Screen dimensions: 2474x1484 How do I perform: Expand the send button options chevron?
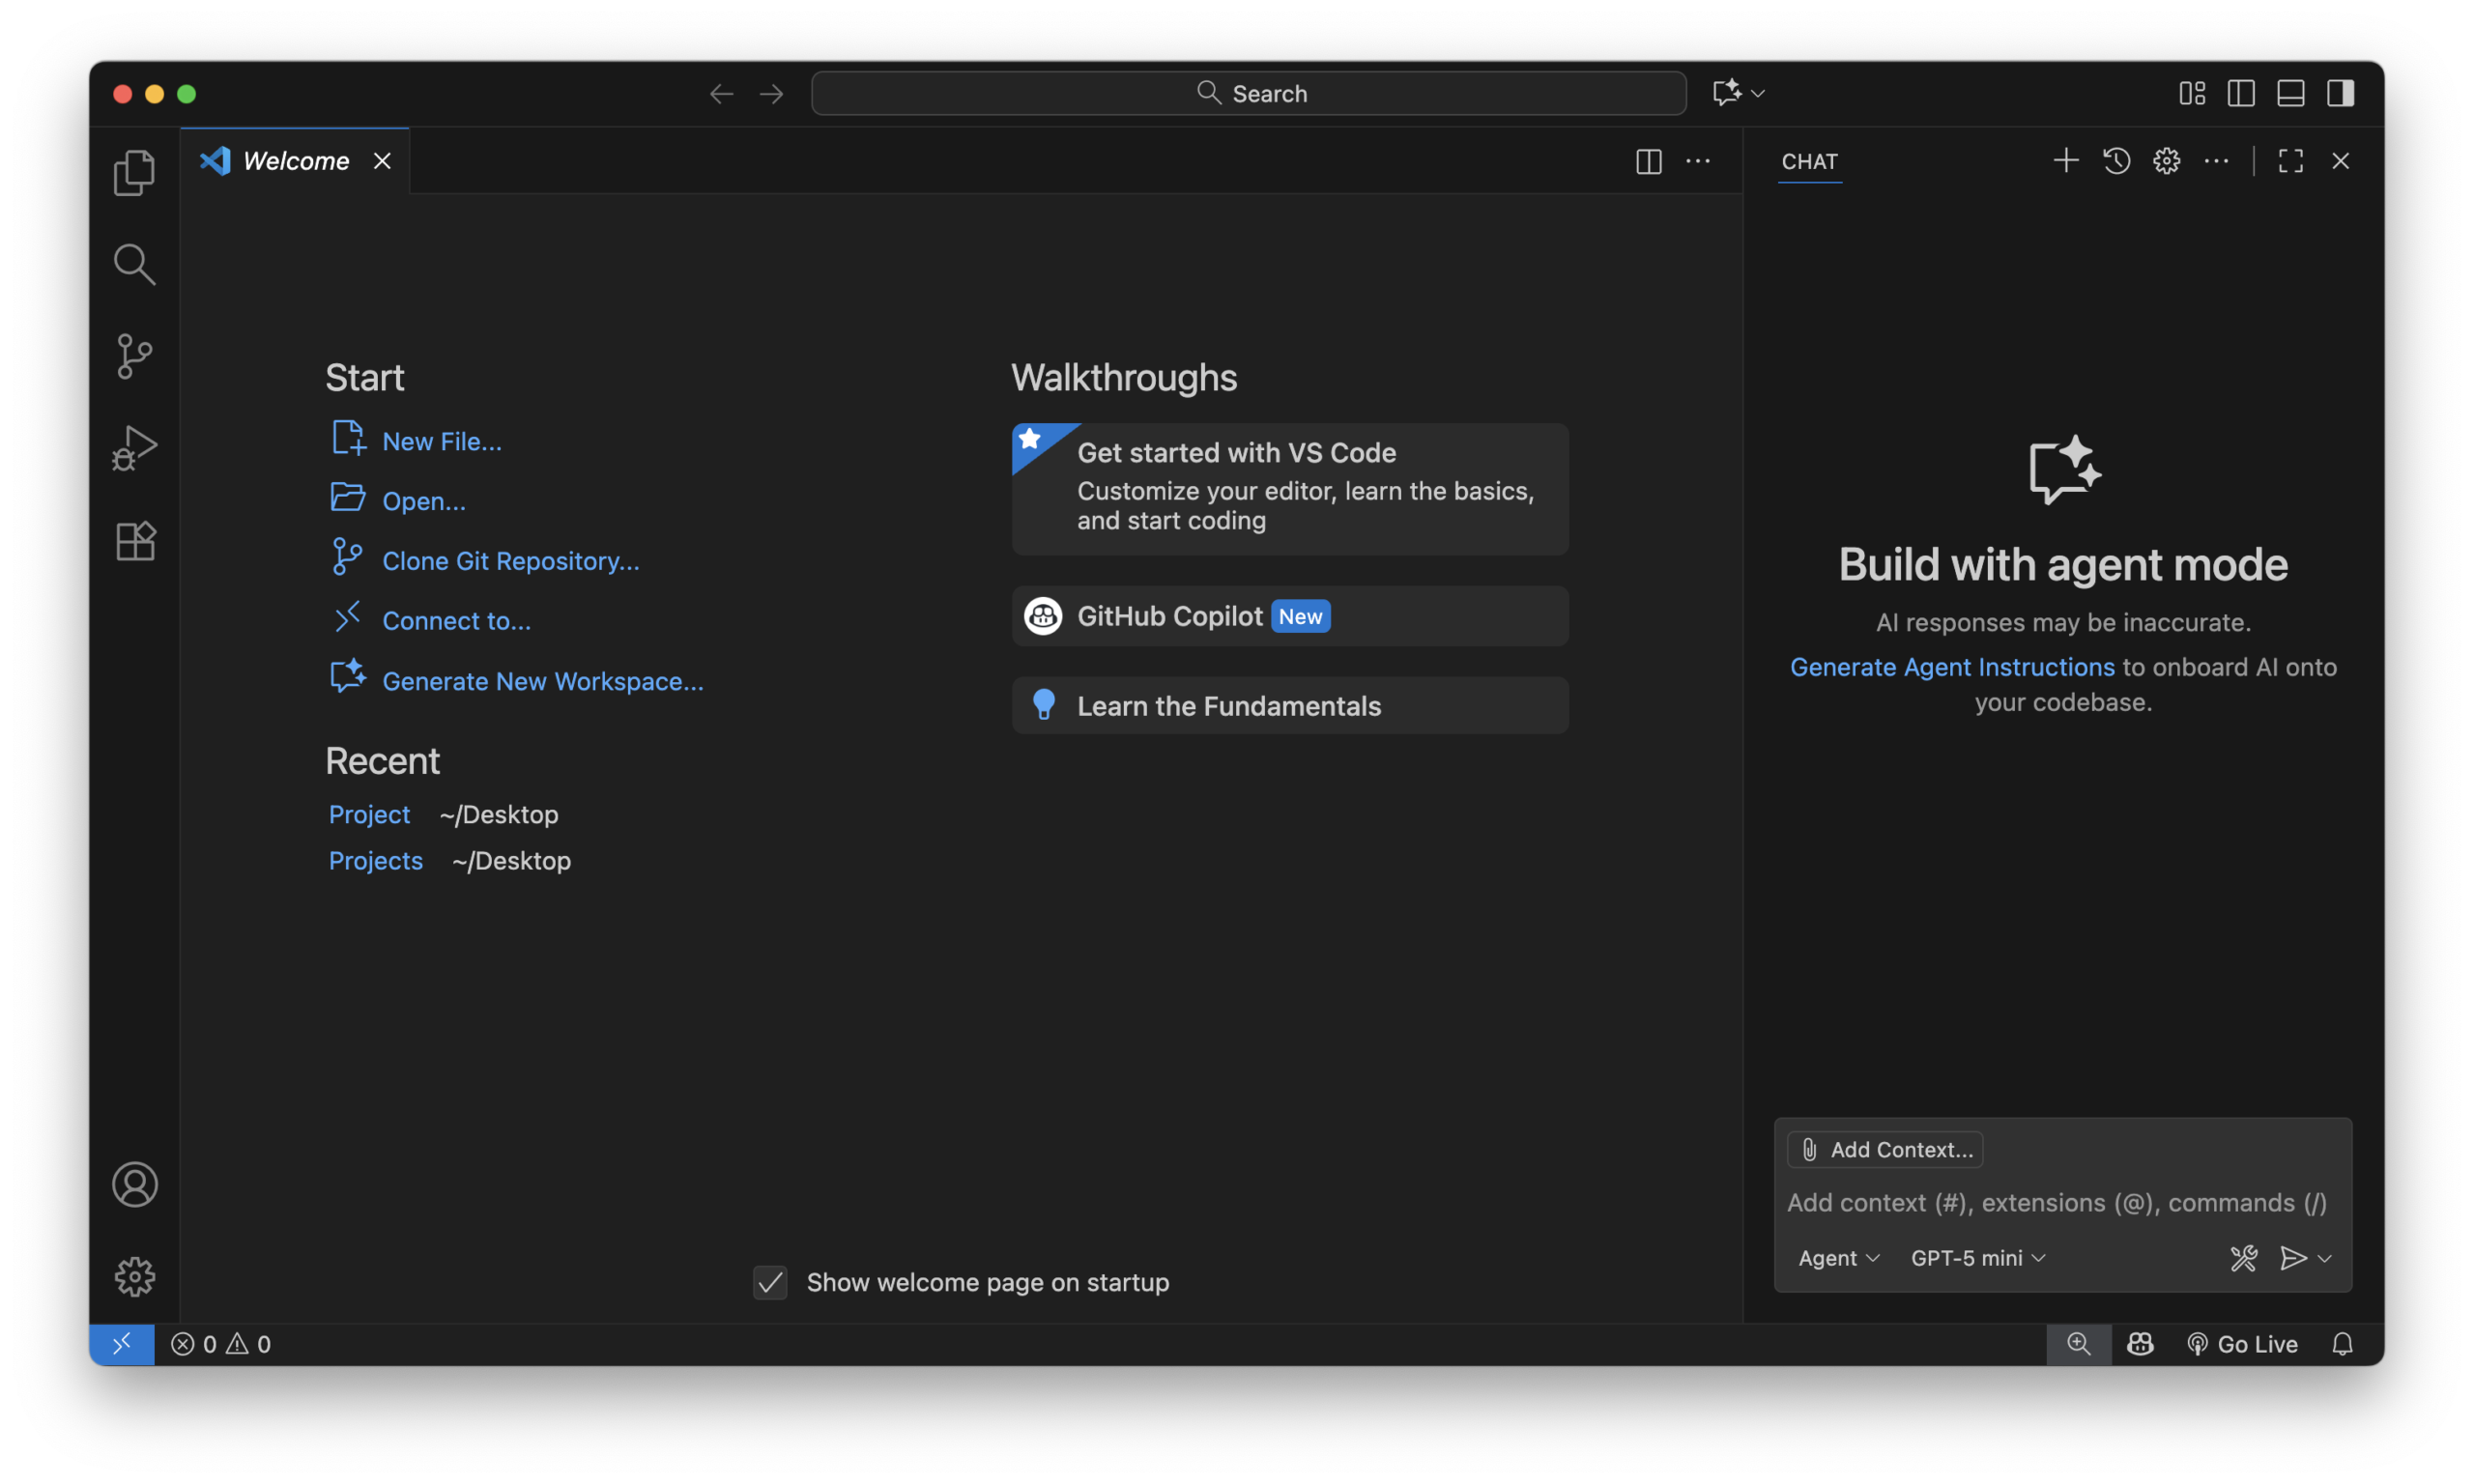pos(2325,1258)
